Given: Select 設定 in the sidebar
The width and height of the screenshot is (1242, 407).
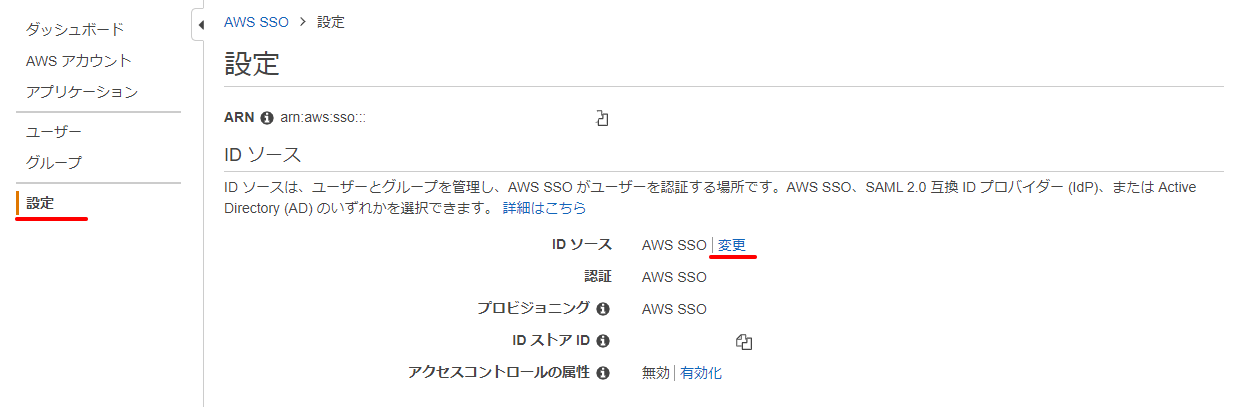Looking at the screenshot, I should tap(41, 203).
